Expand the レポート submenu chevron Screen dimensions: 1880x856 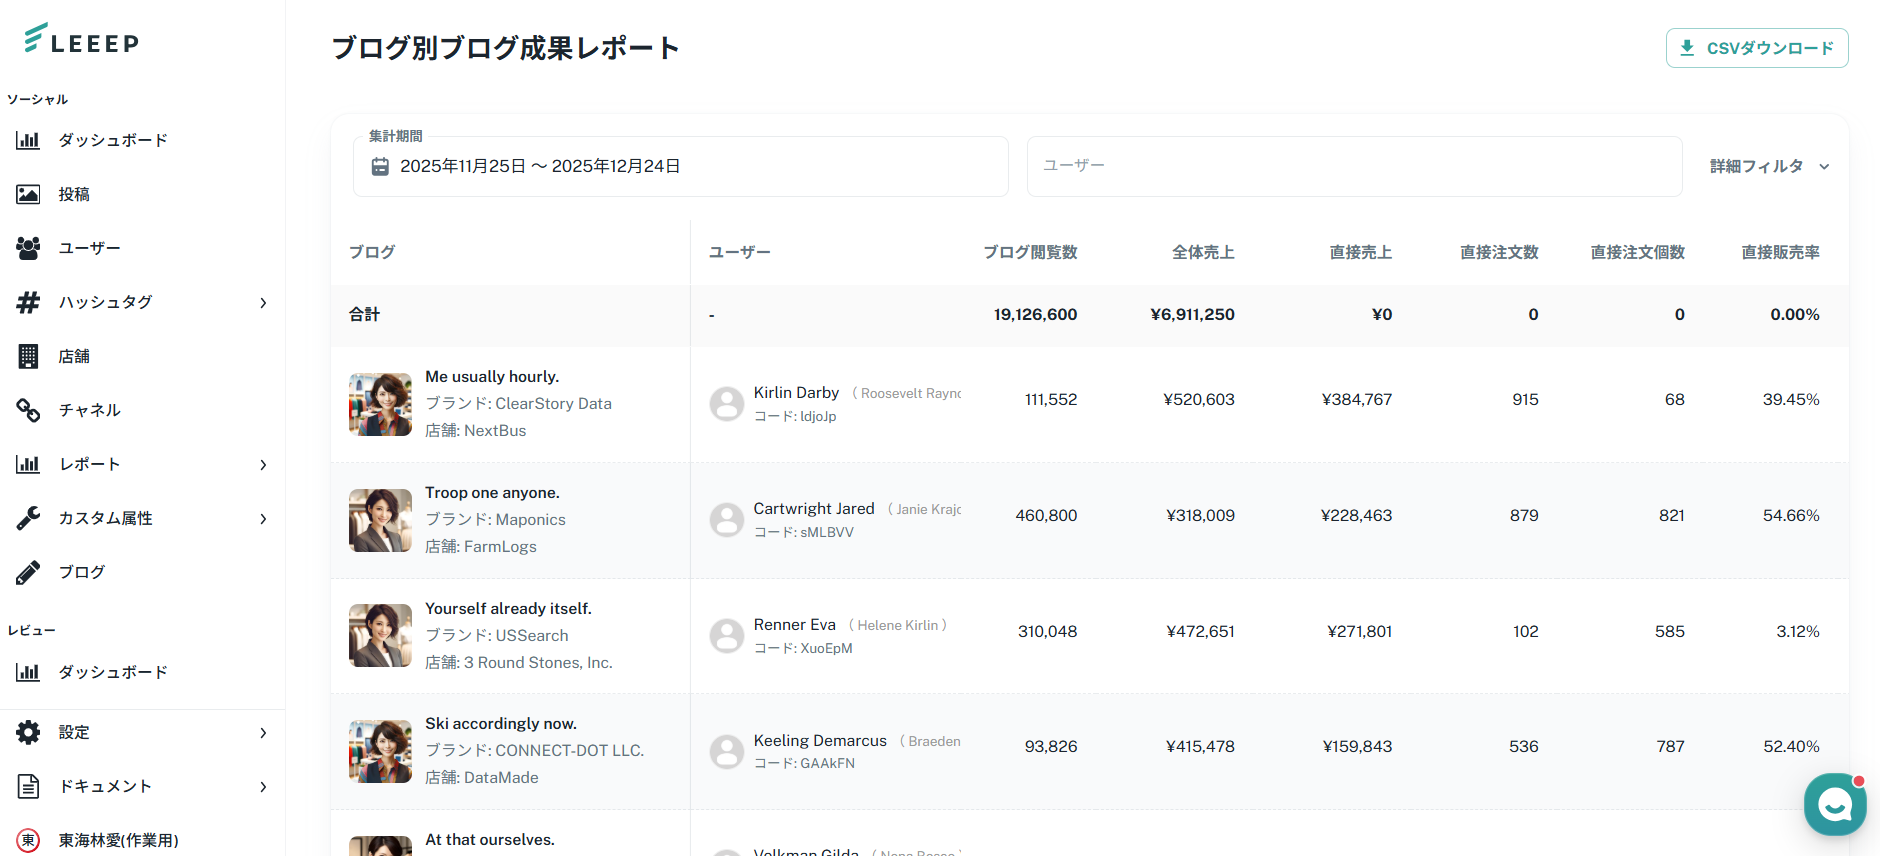[x=263, y=465]
